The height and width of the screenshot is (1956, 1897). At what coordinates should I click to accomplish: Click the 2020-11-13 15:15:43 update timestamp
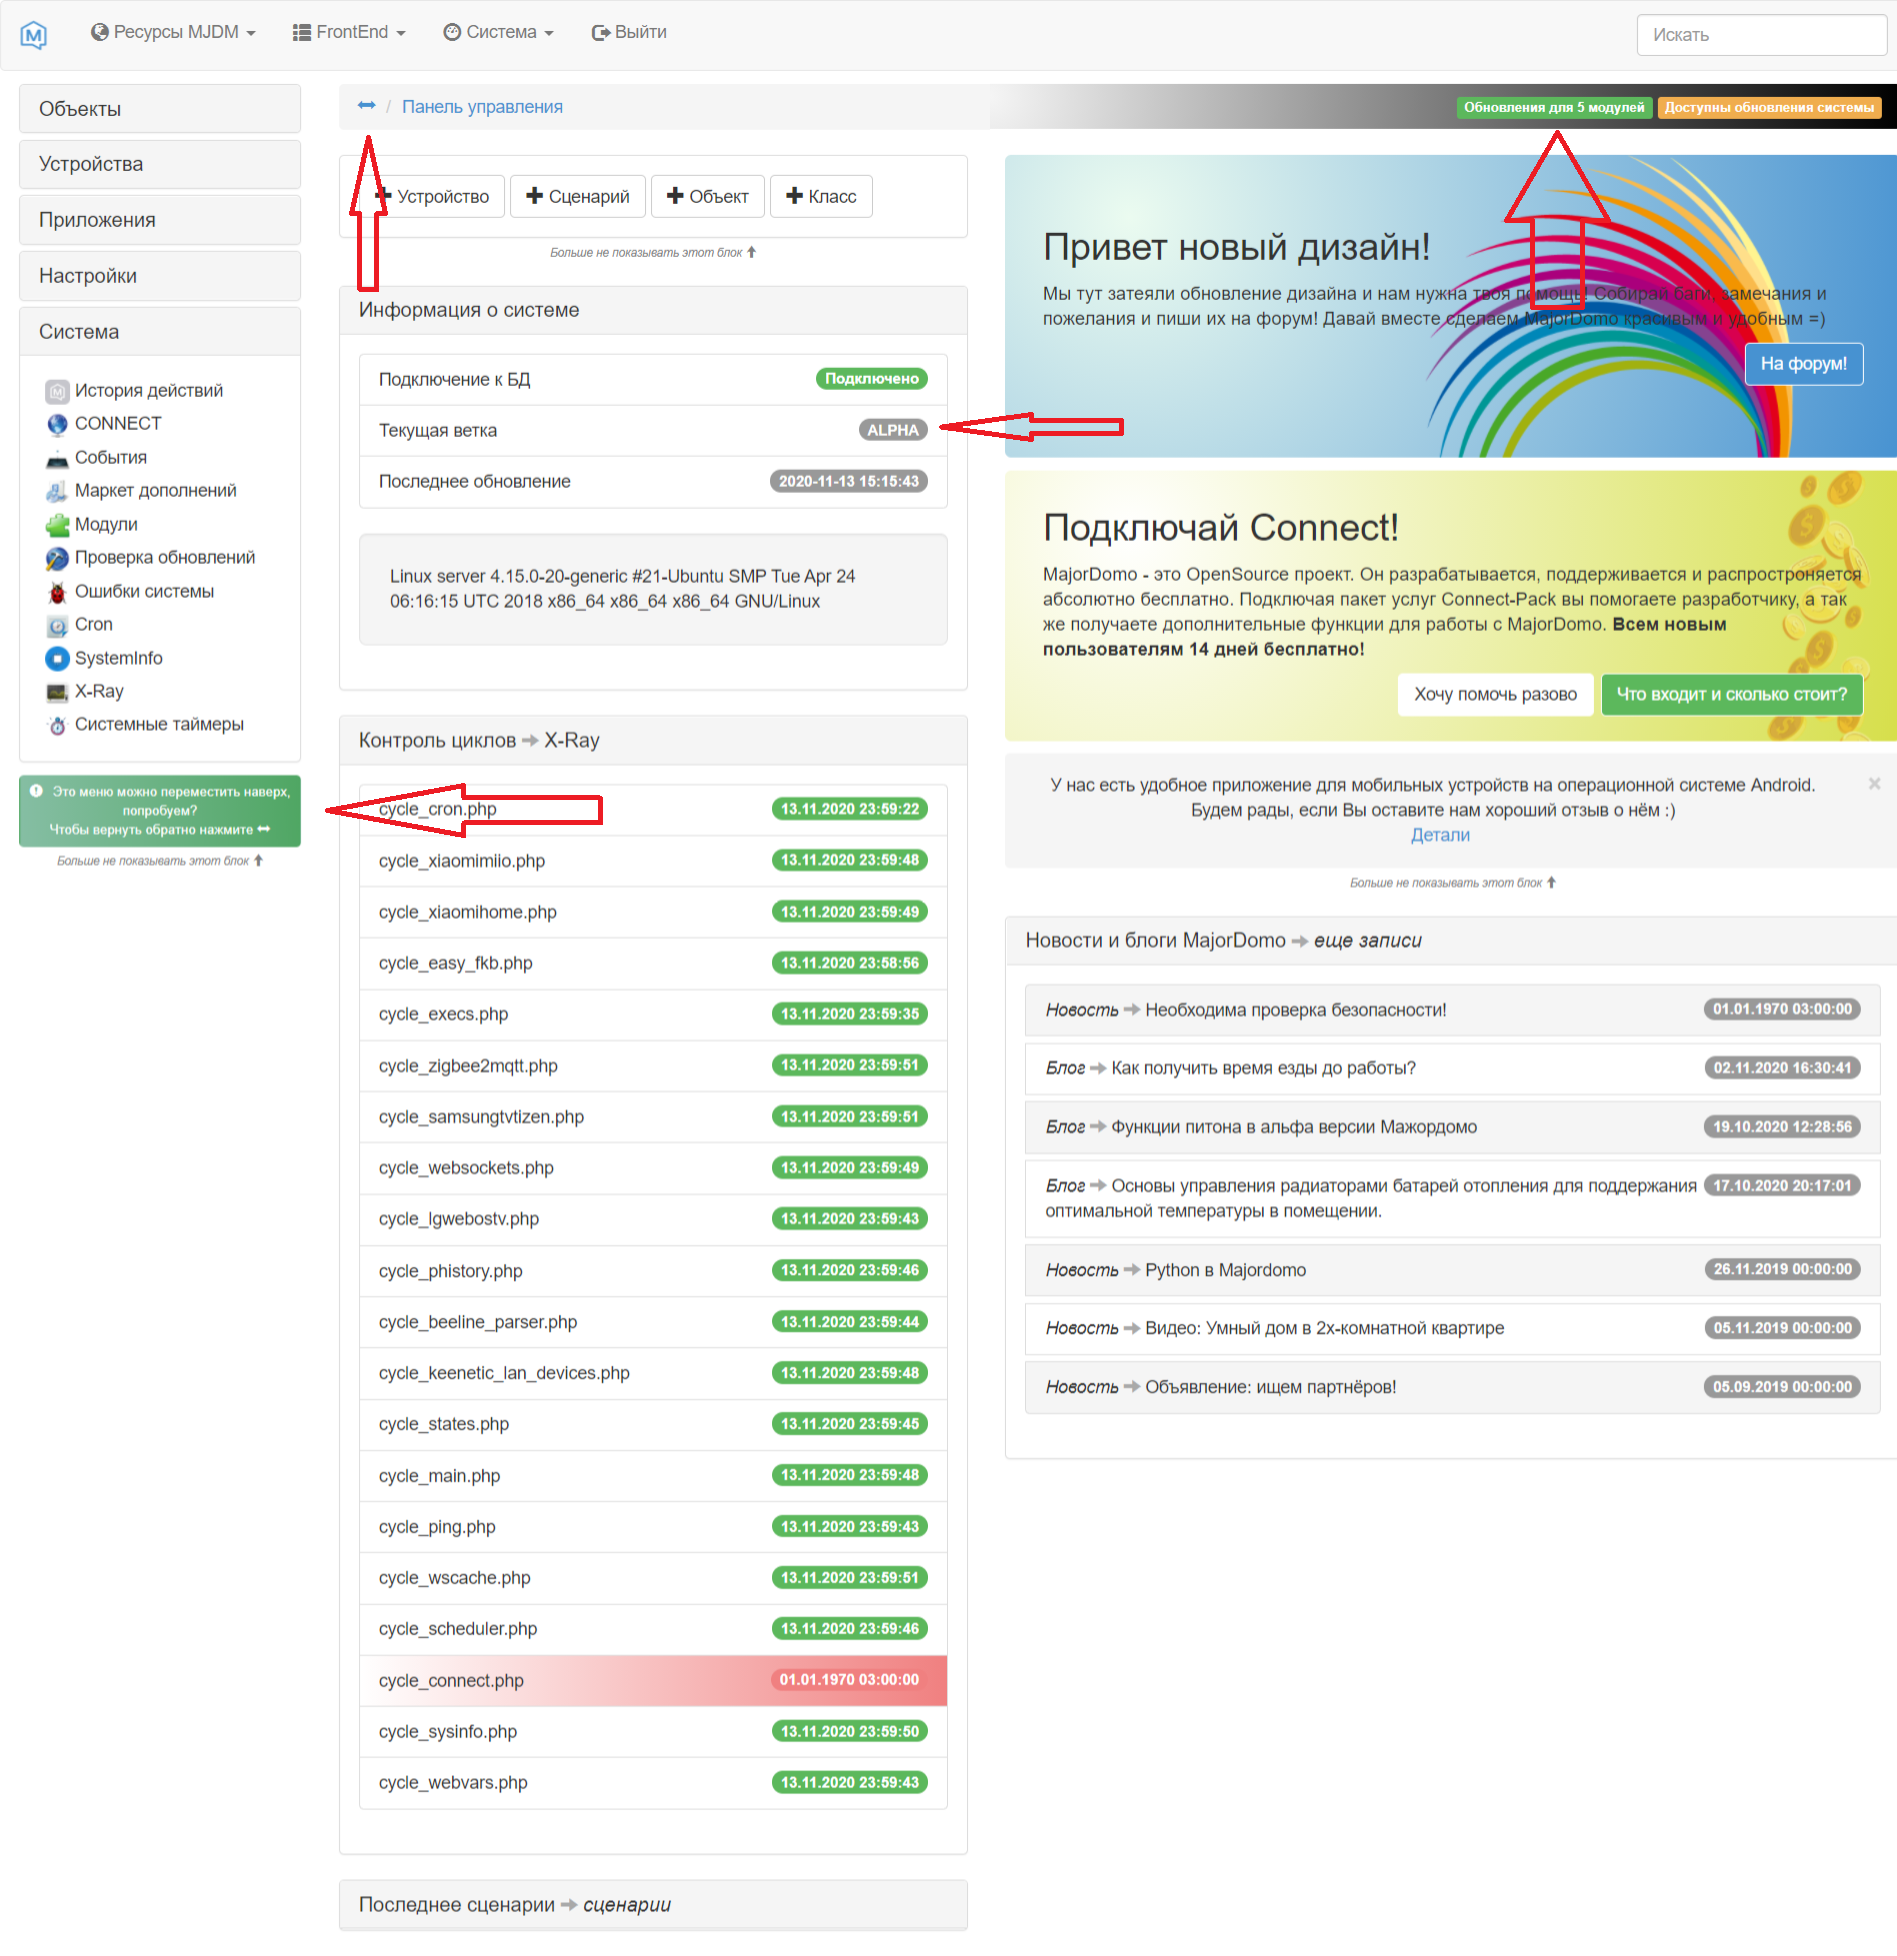(849, 481)
